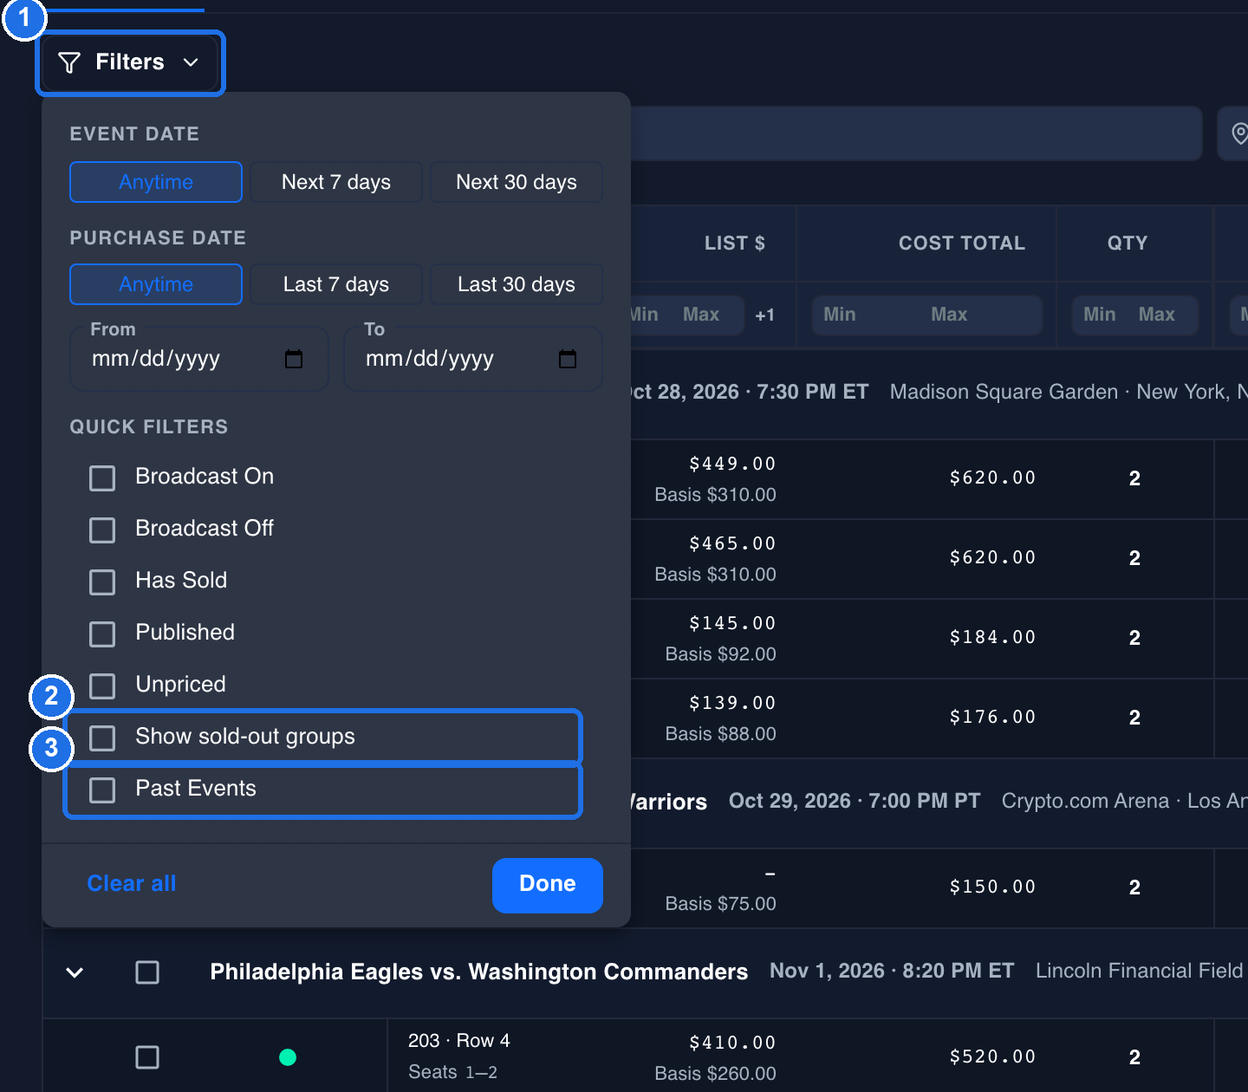Tick the Unpriced checkbox
The image size is (1248, 1092).
click(102, 685)
